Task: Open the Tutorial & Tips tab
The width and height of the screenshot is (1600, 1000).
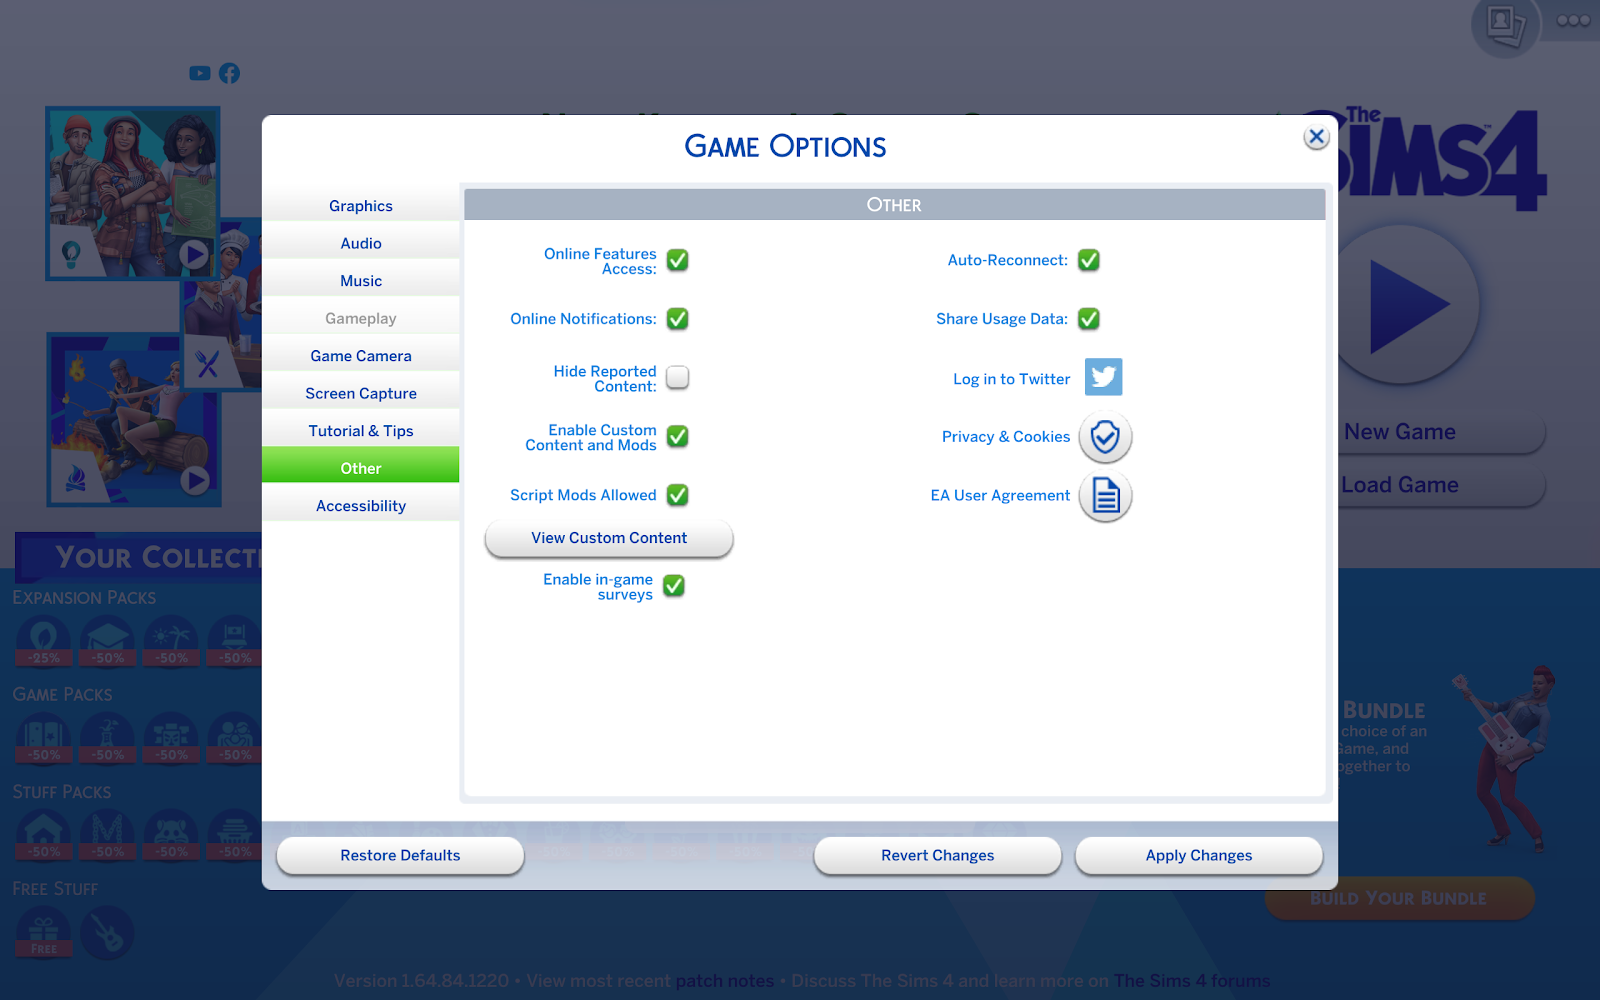Action: click(361, 431)
